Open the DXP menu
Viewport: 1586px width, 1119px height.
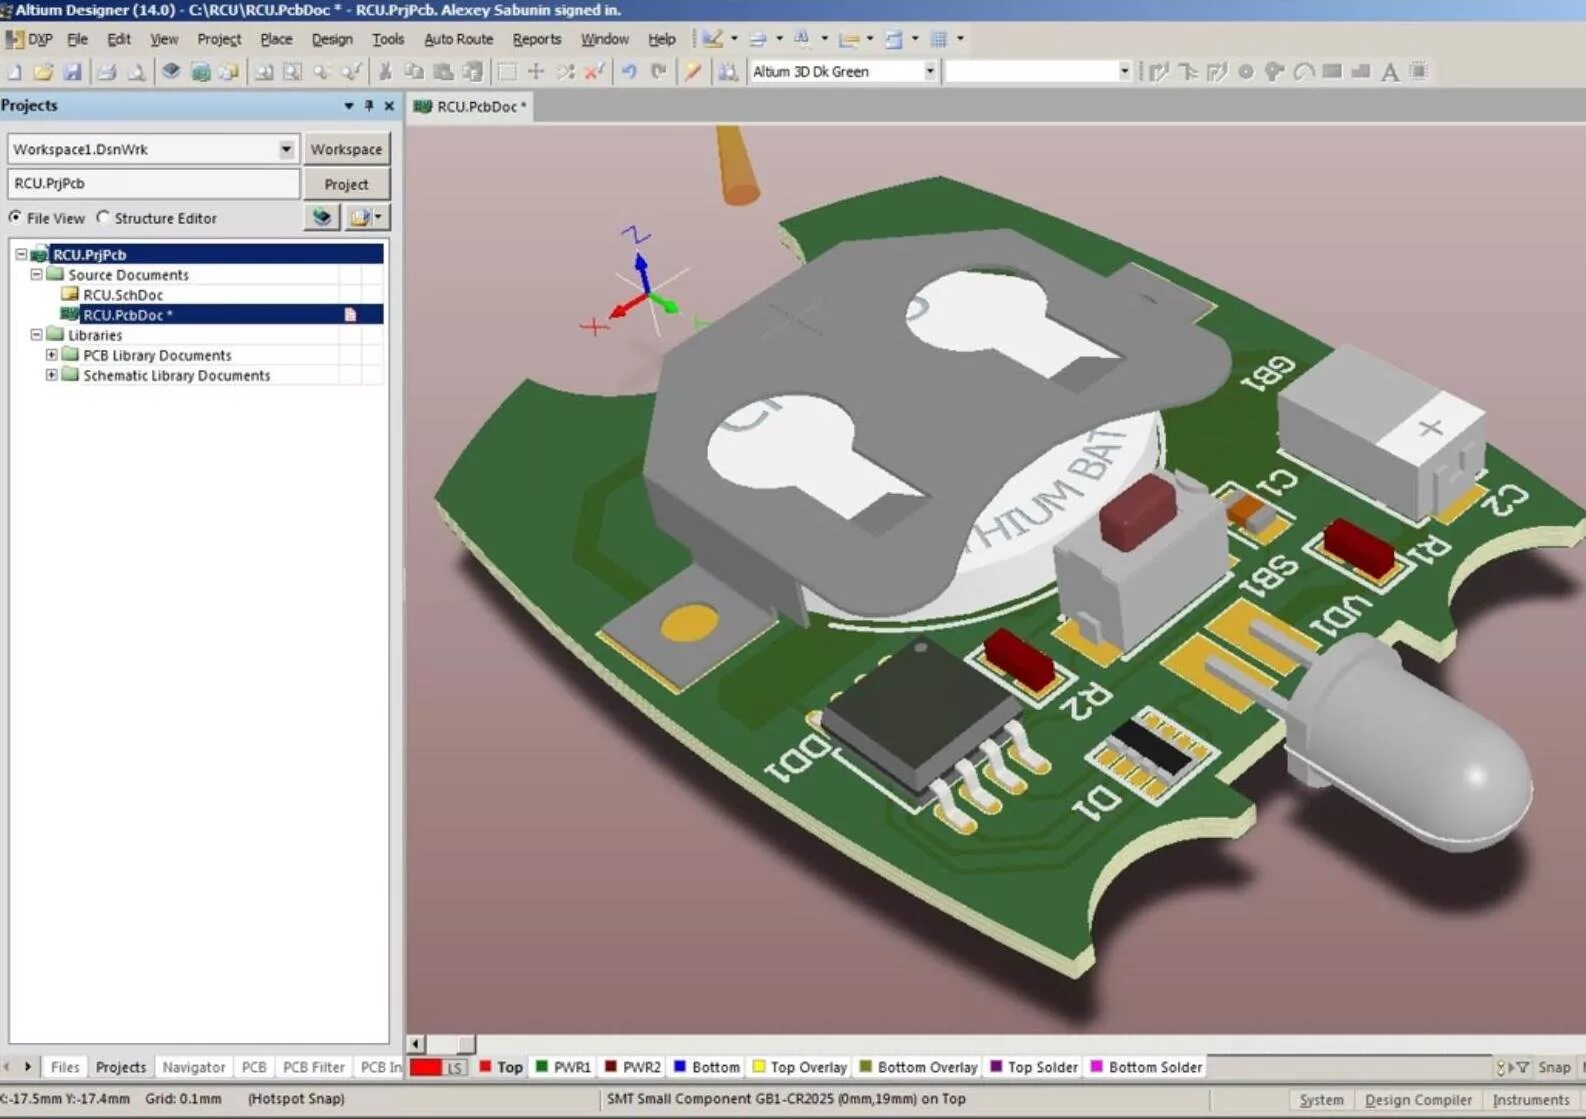coord(29,39)
